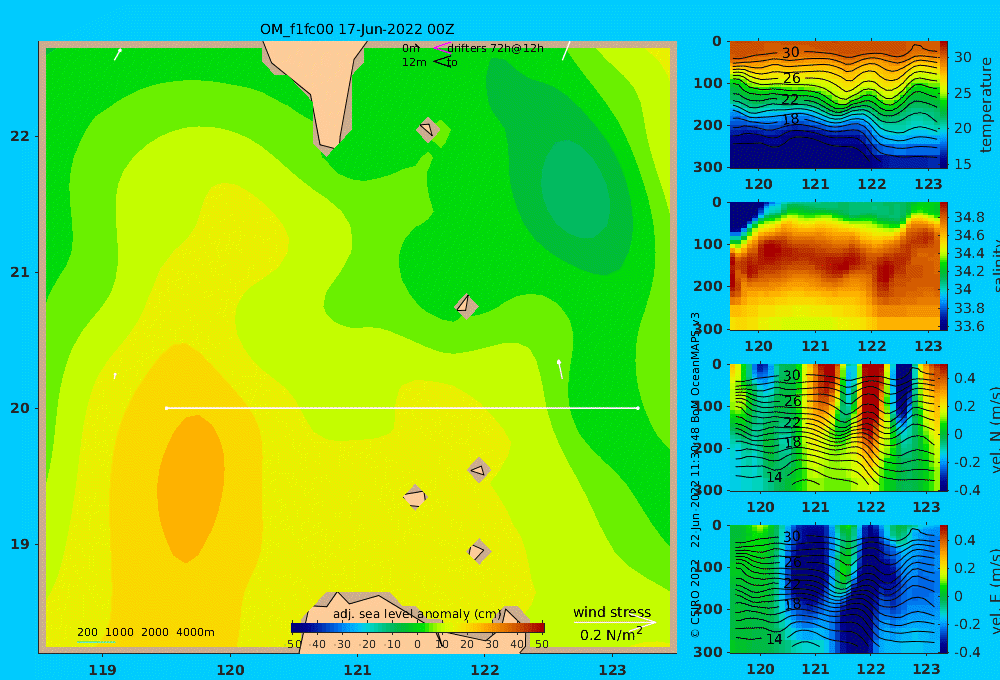Select the adj. sea level anomaly color bar

pos(418,628)
